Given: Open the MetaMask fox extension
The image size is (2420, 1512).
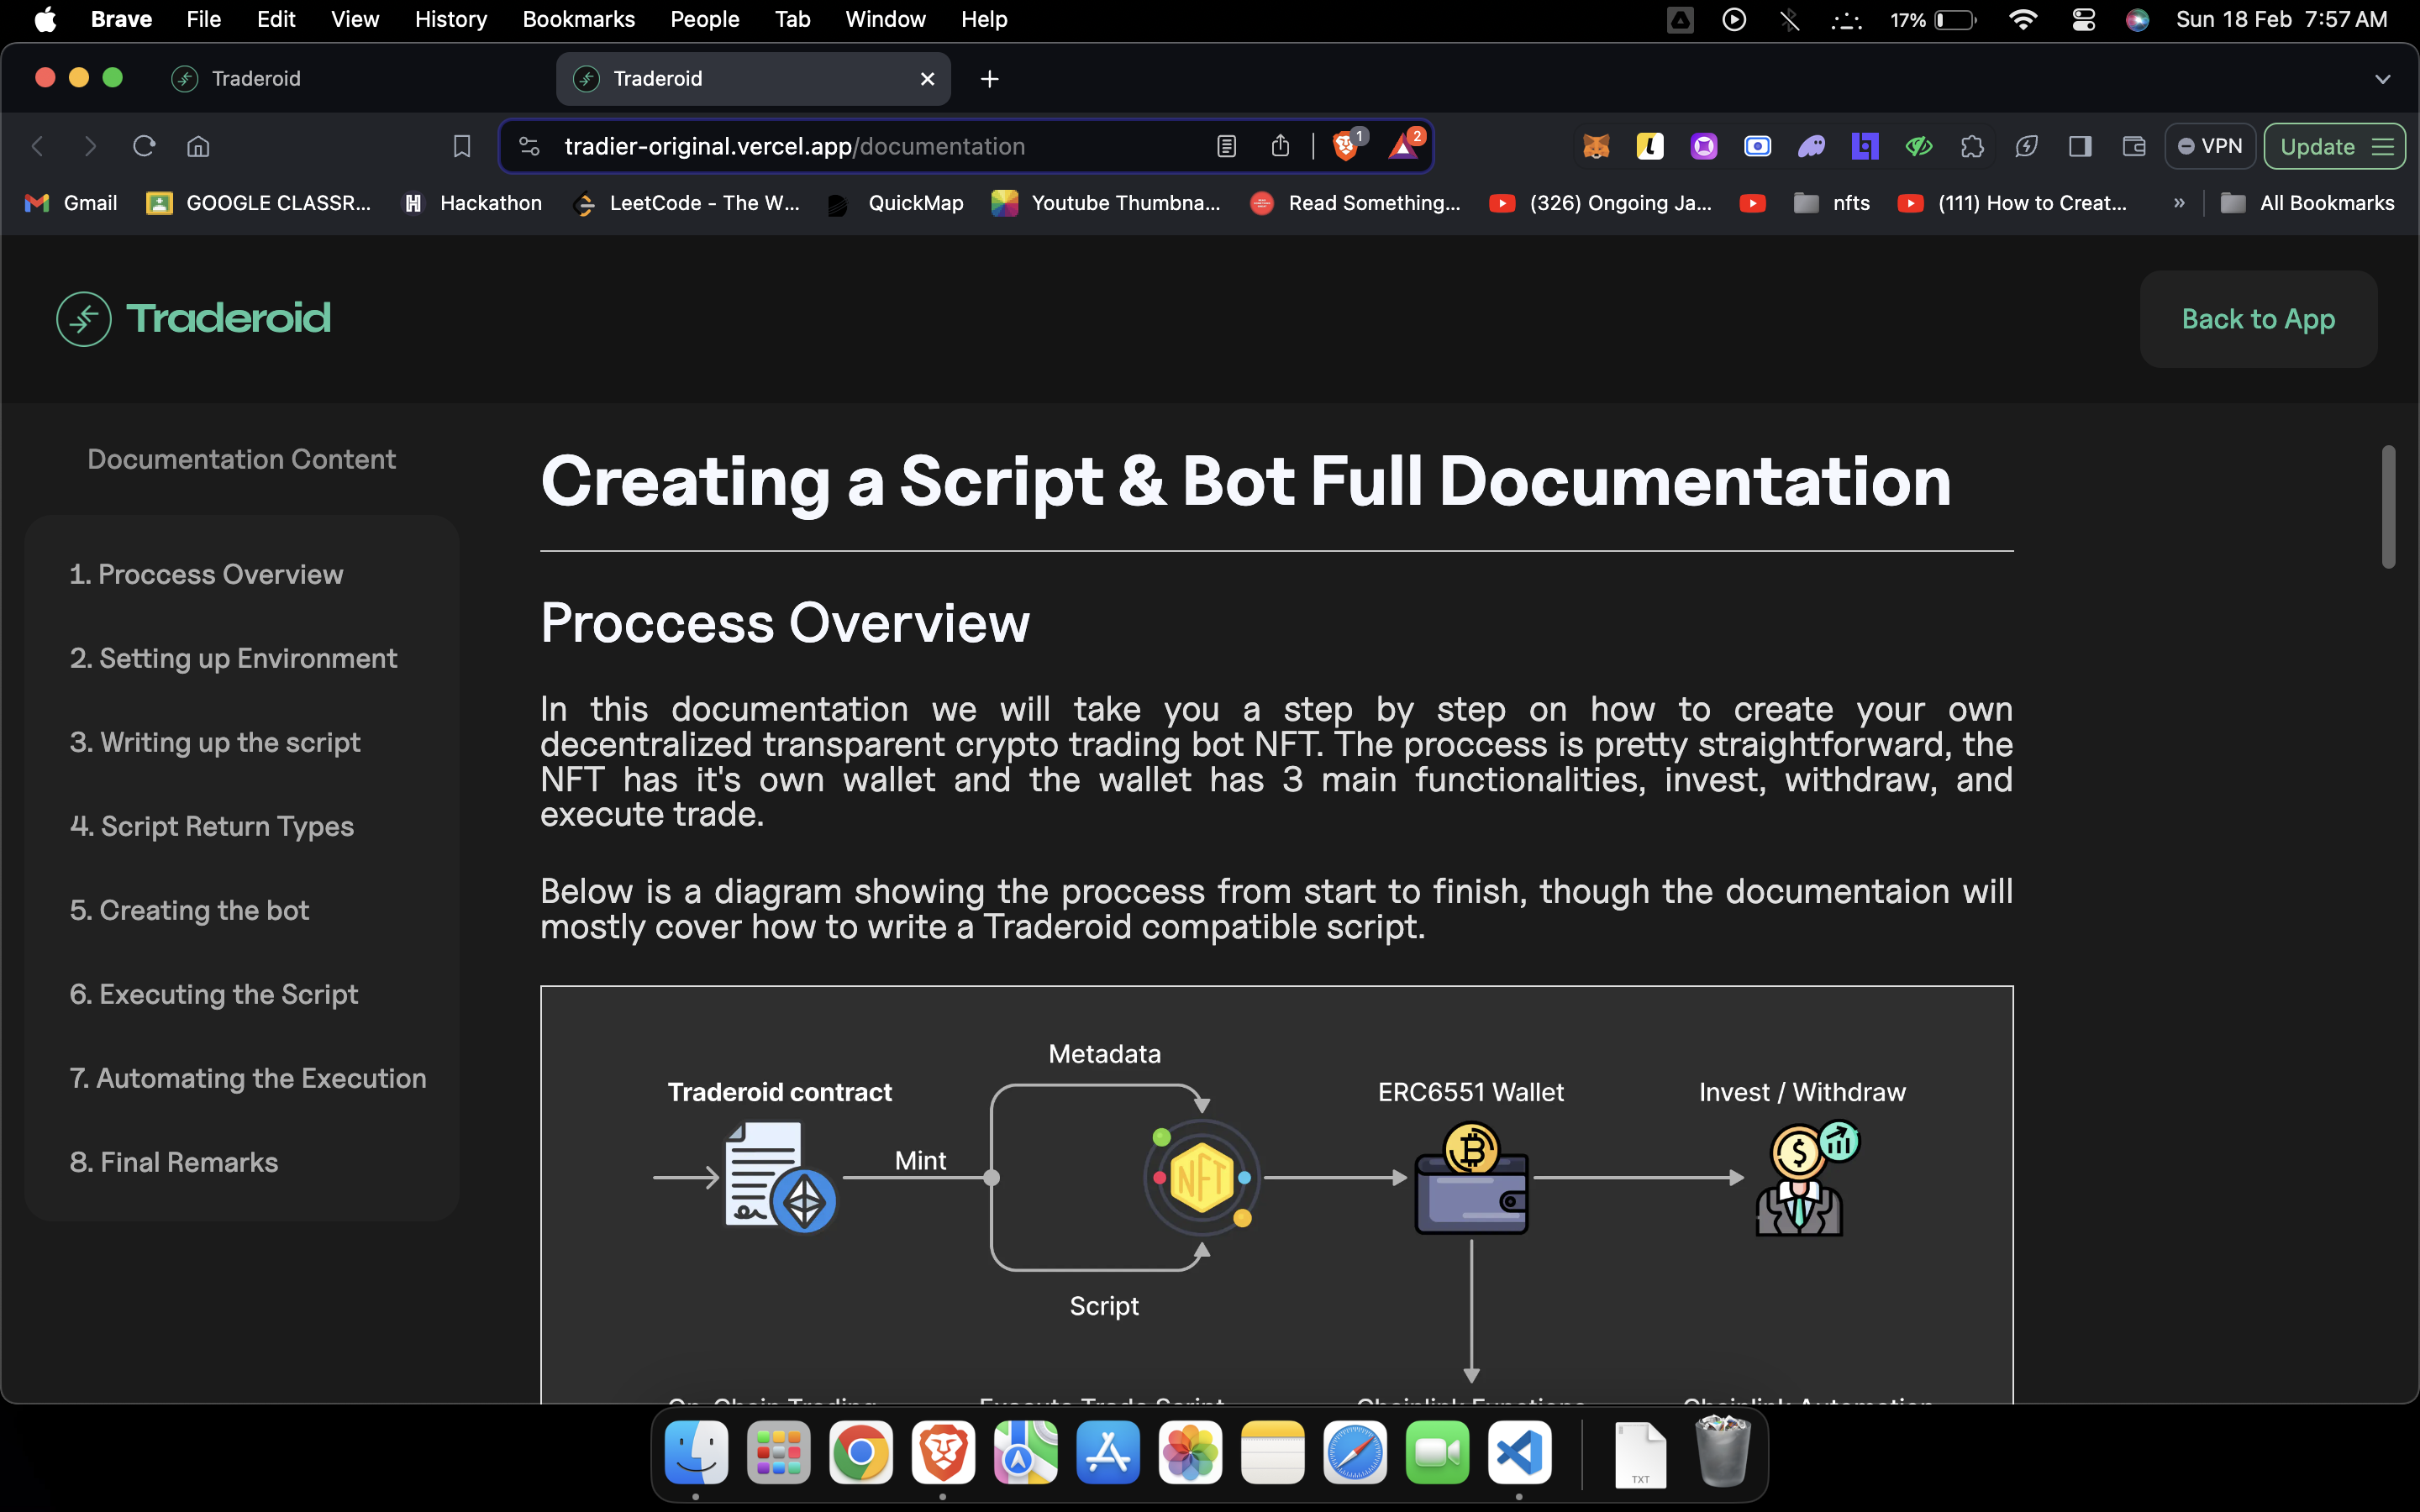Looking at the screenshot, I should click(x=1596, y=146).
